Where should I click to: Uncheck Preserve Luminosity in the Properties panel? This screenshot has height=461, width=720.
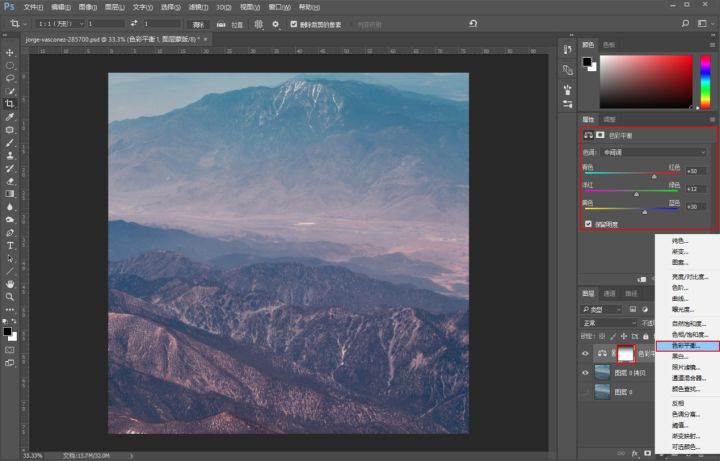[587, 223]
